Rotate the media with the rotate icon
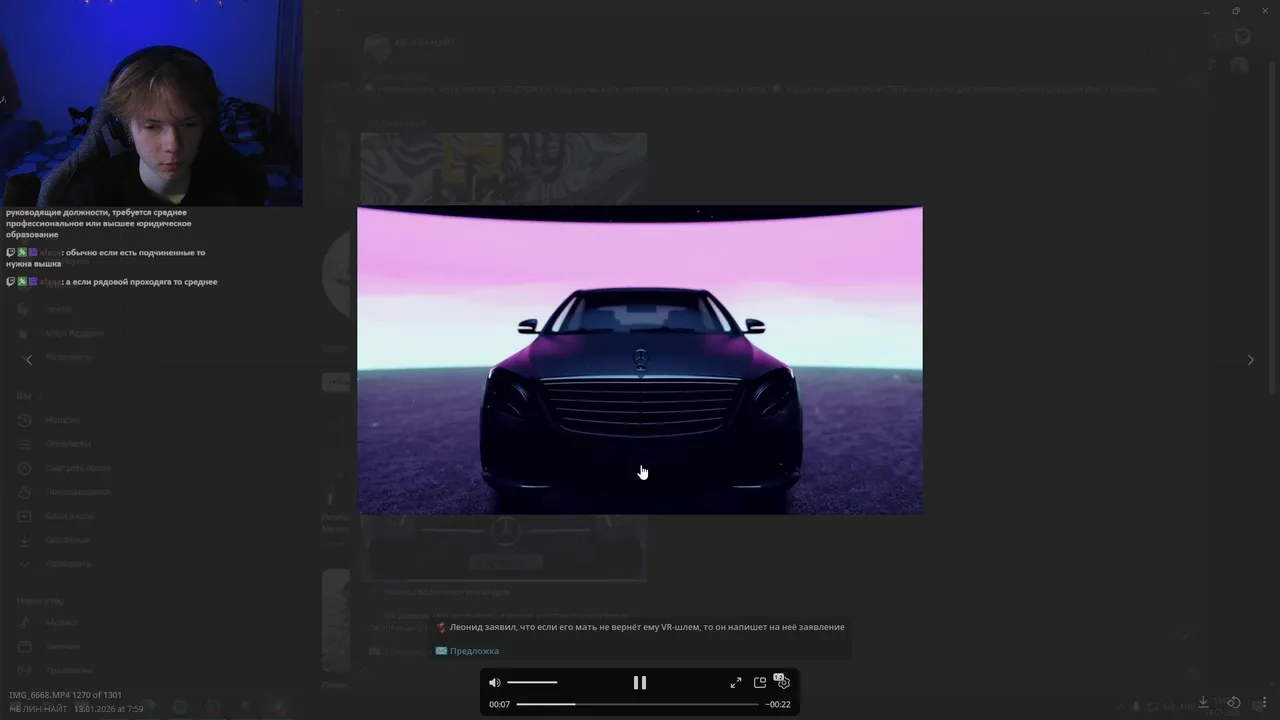Image resolution: width=1280 pixels, height=720 pixels. (1234, 703)
